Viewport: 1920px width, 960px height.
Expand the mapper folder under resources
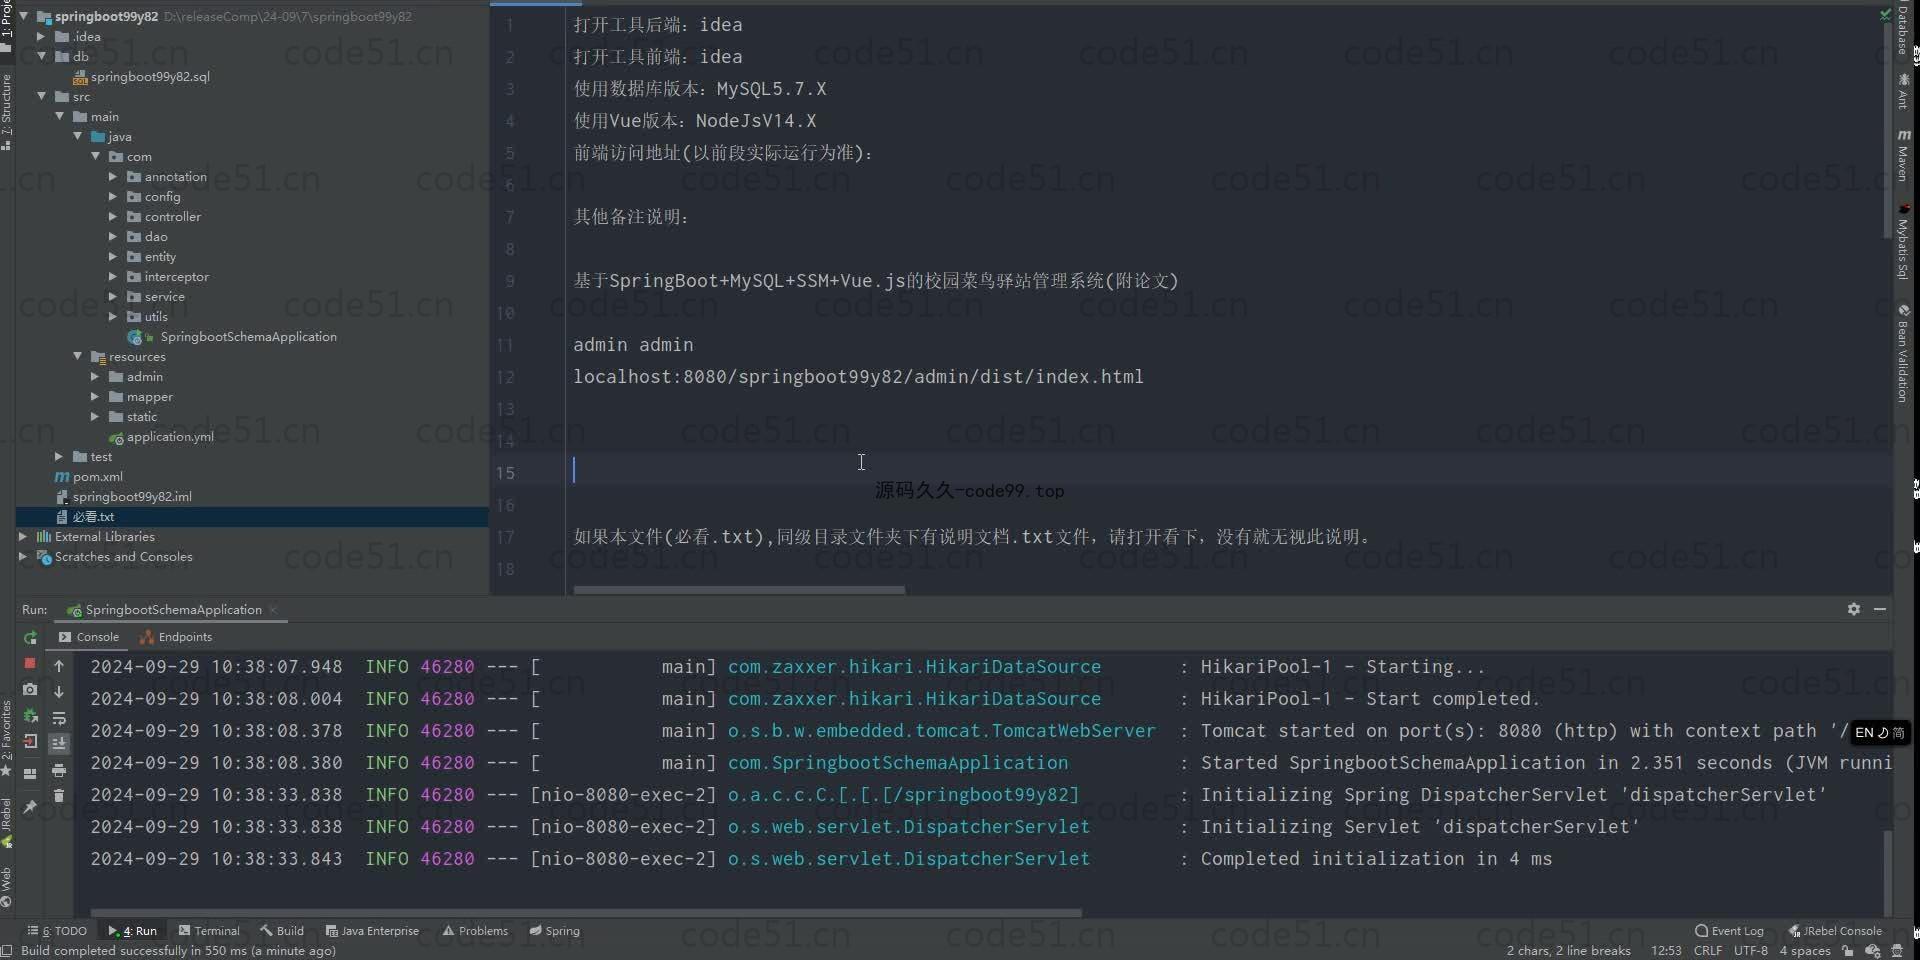point(95,396)
